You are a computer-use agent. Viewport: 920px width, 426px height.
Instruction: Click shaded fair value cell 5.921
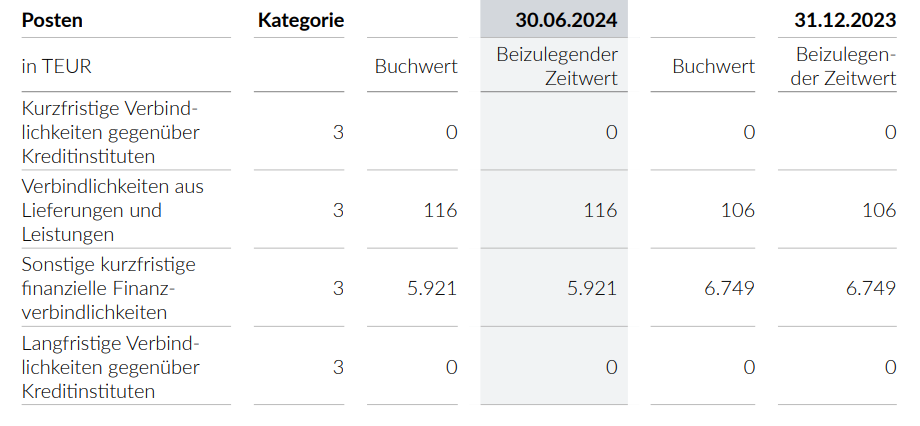pos(592,288)
